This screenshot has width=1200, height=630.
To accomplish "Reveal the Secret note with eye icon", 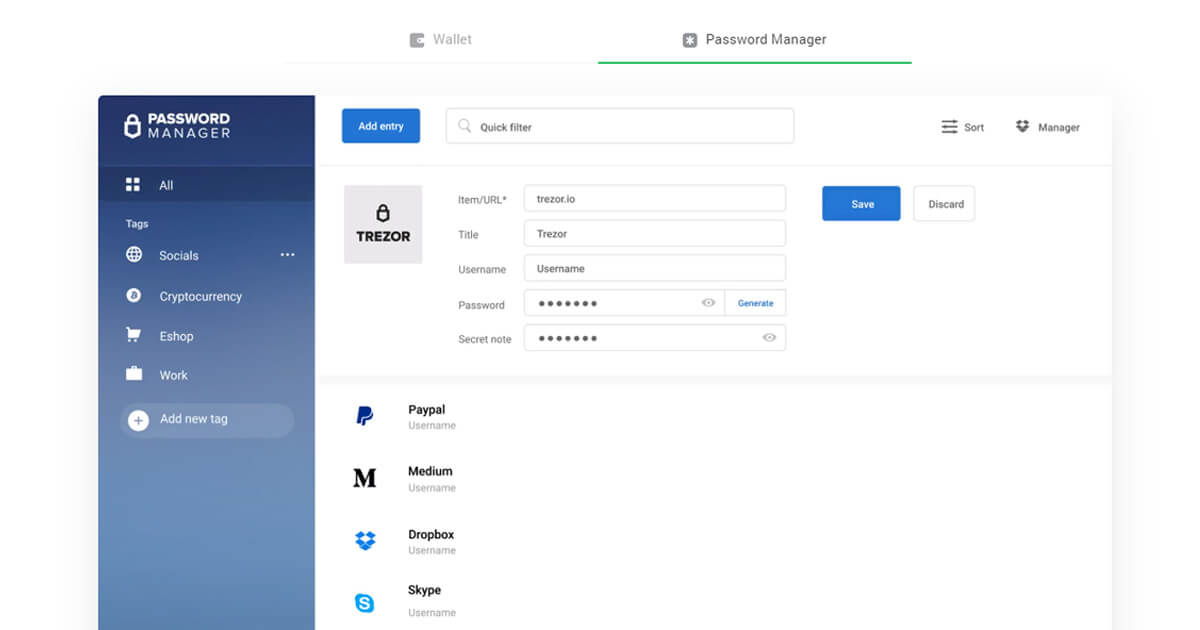I will [x=769, y=338].
